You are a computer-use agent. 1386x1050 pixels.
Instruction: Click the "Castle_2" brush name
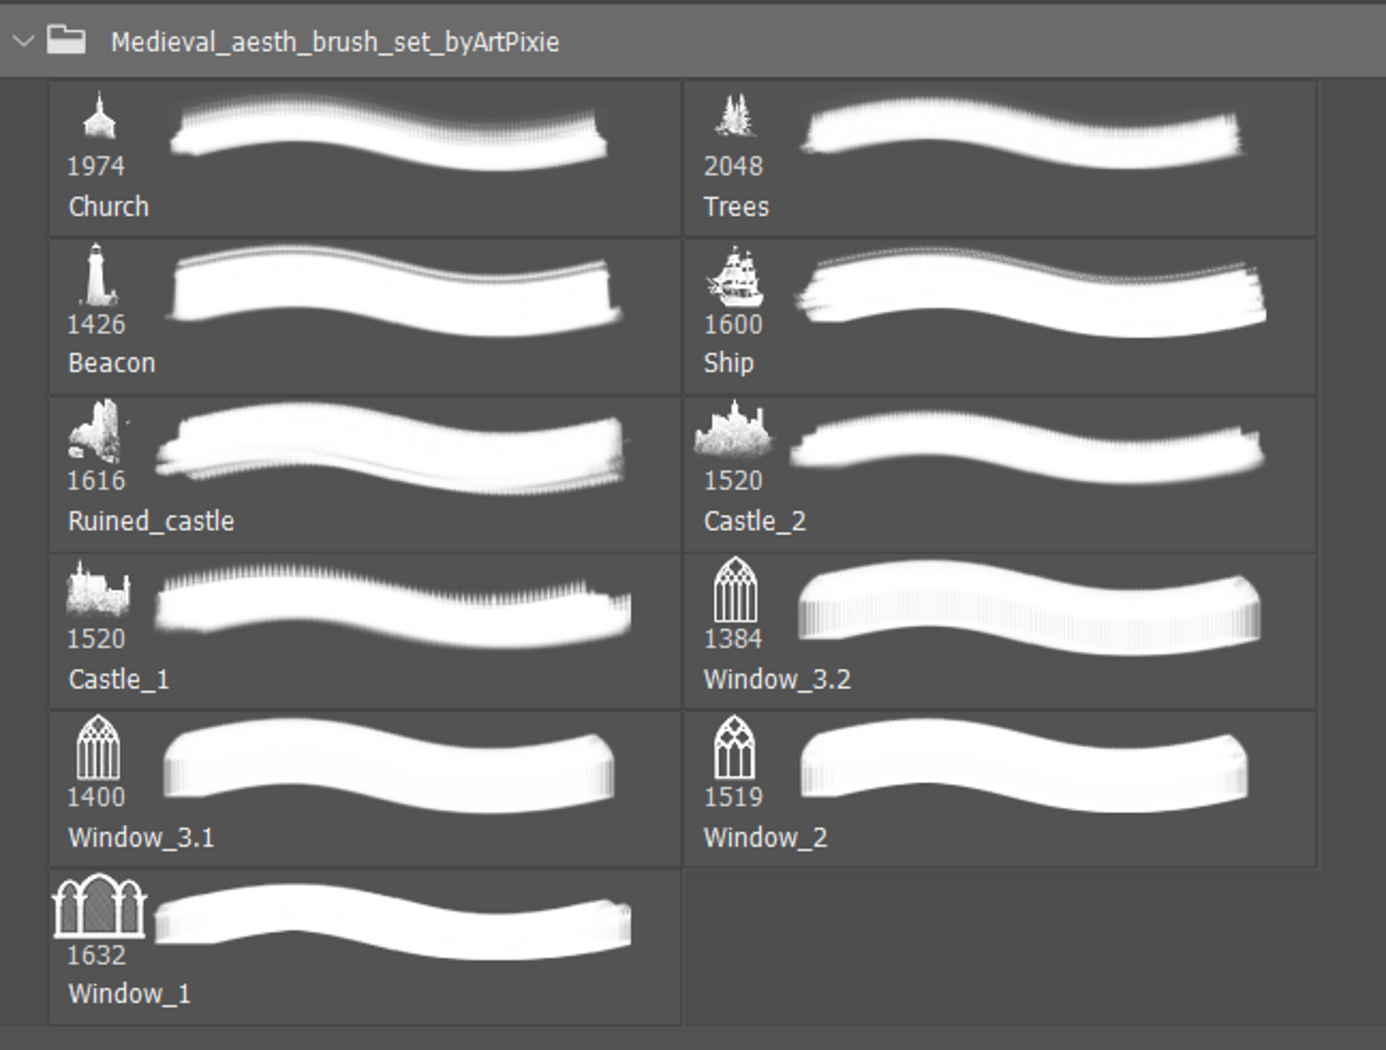[755, 521]
